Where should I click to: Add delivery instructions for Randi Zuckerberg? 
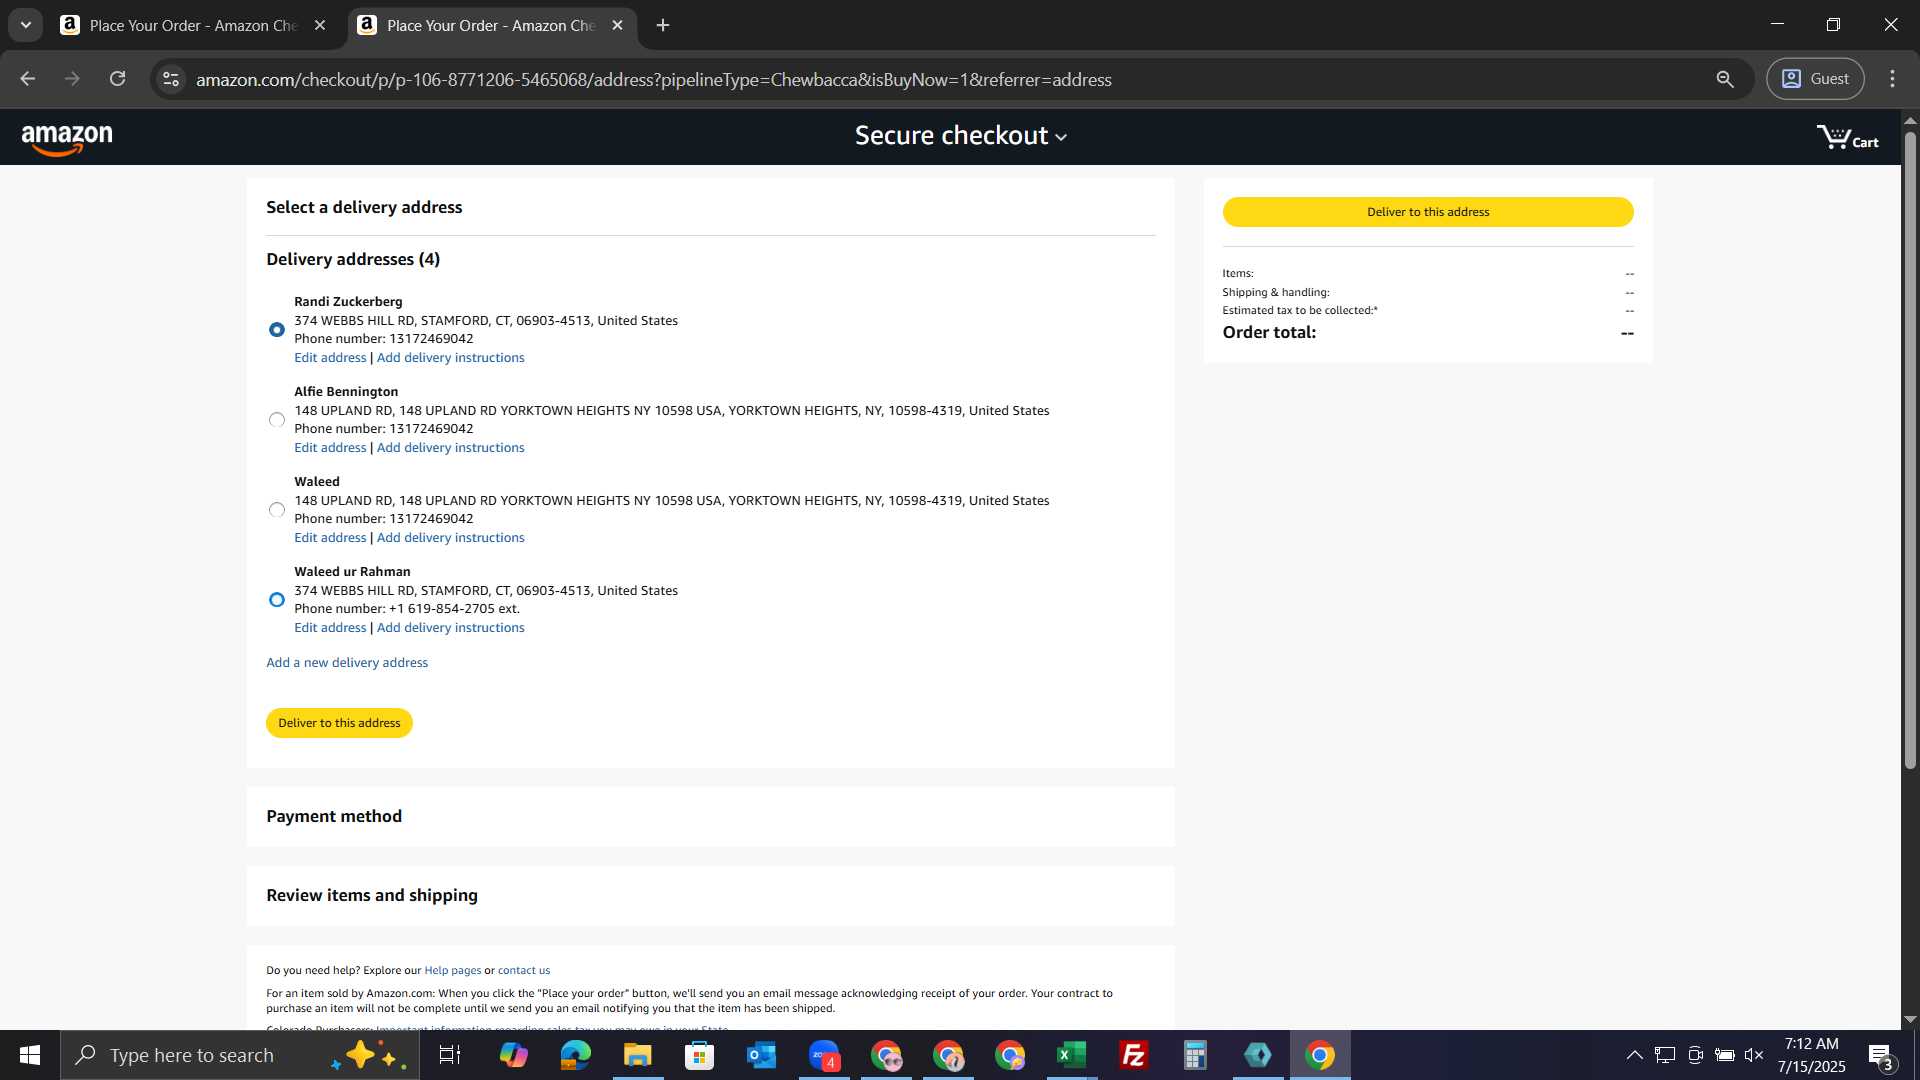click(x=450, y=358)
